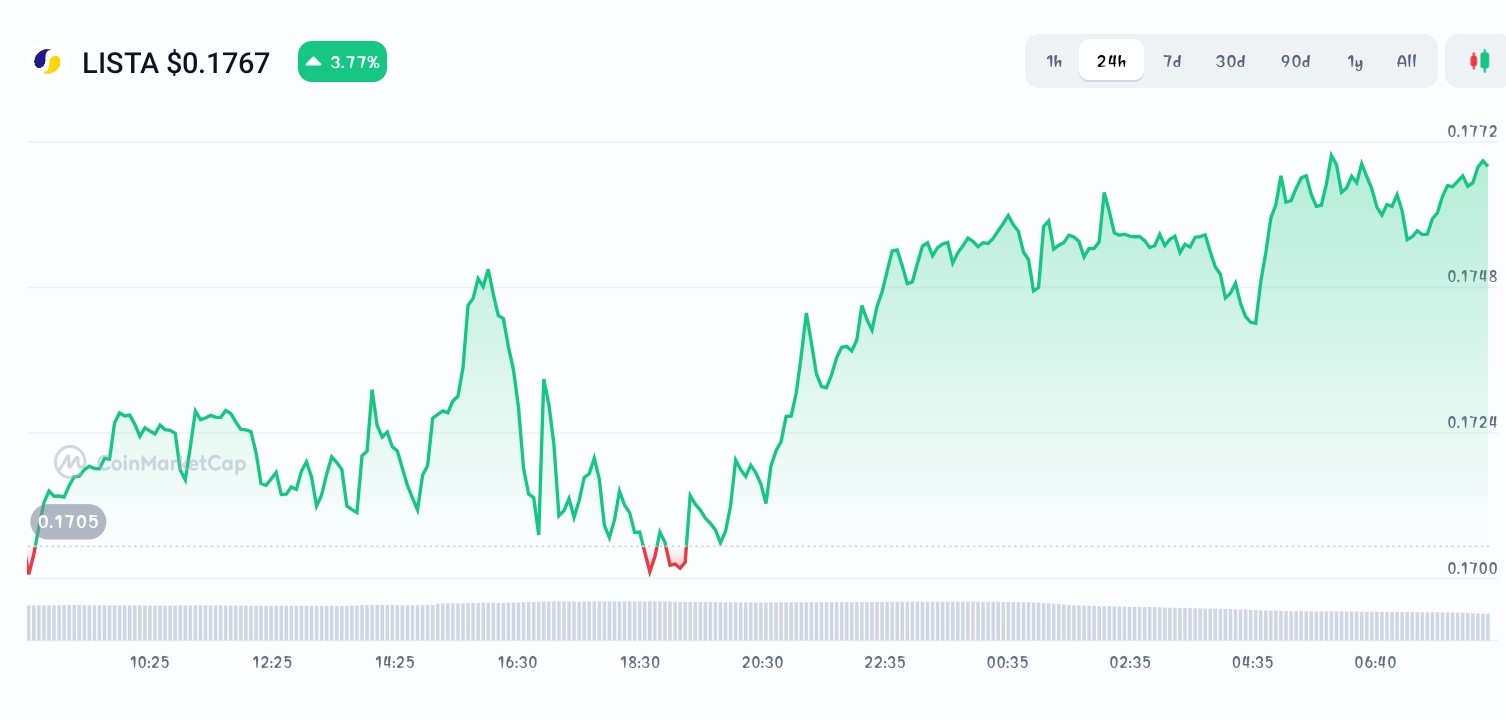Viewport: 1506px width, 720px height.
Task: Click the 10:25 time axis label
Action: (150, 662)
